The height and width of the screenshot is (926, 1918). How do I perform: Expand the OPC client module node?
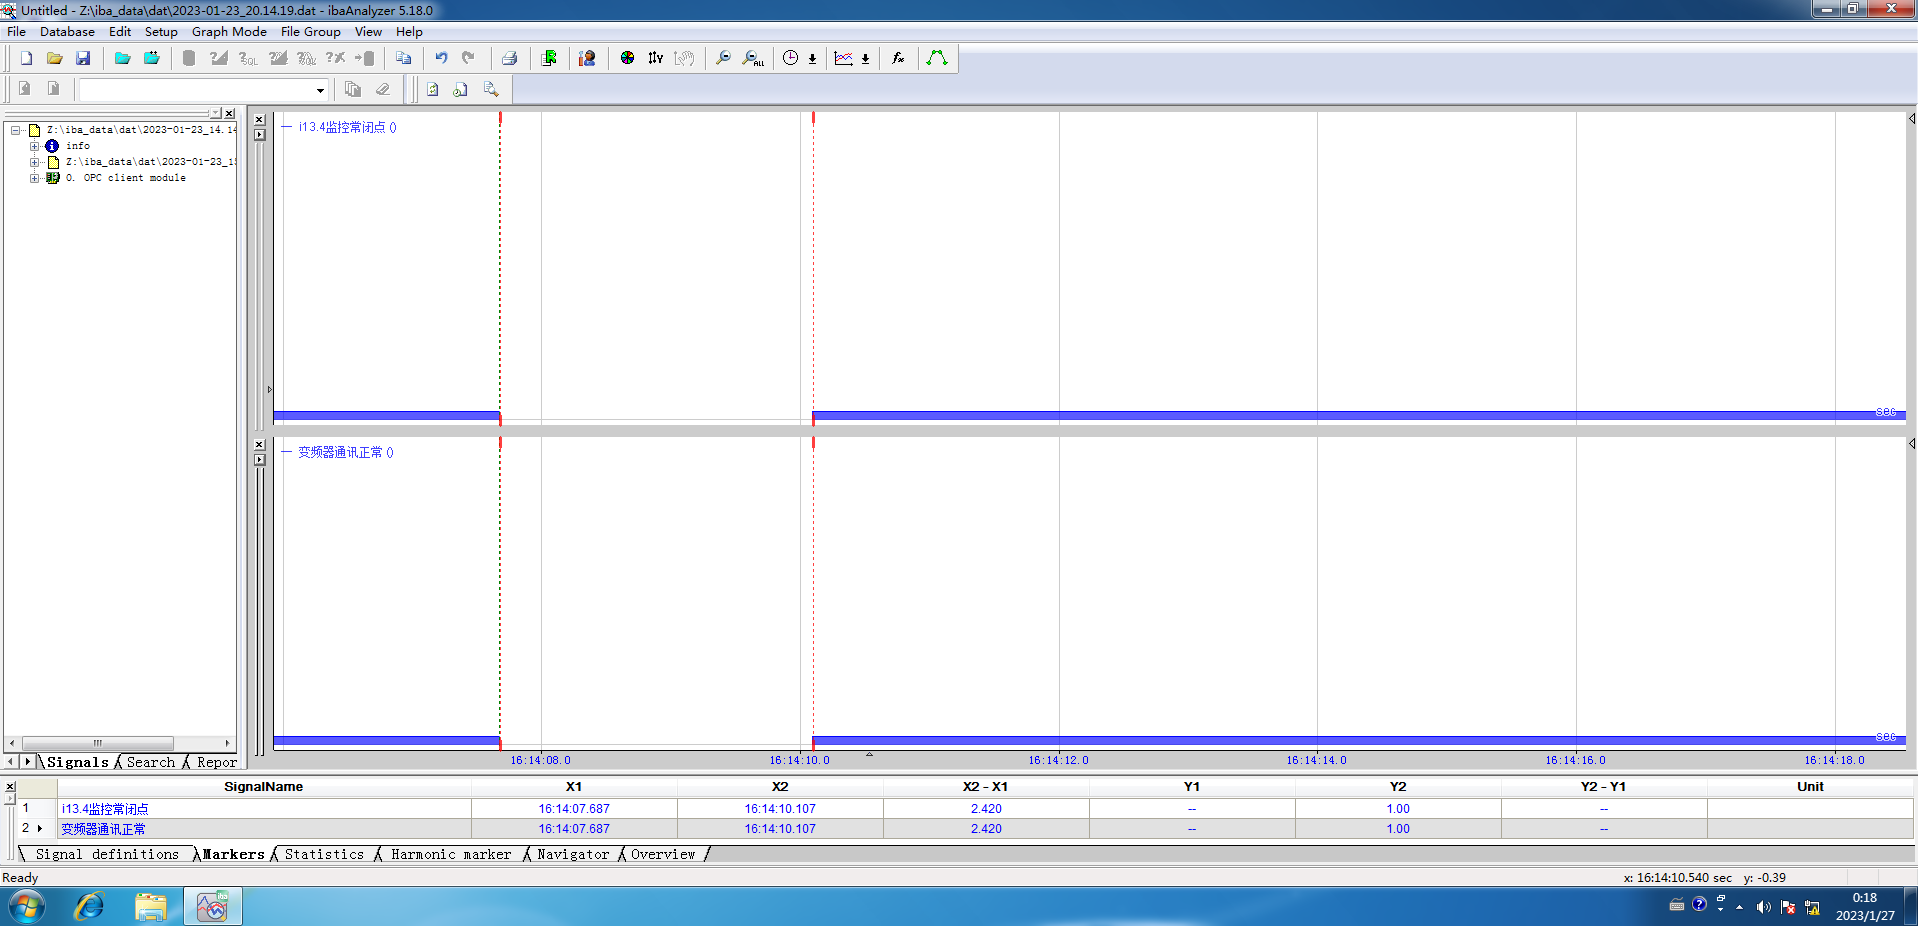(x=34, y=178)
